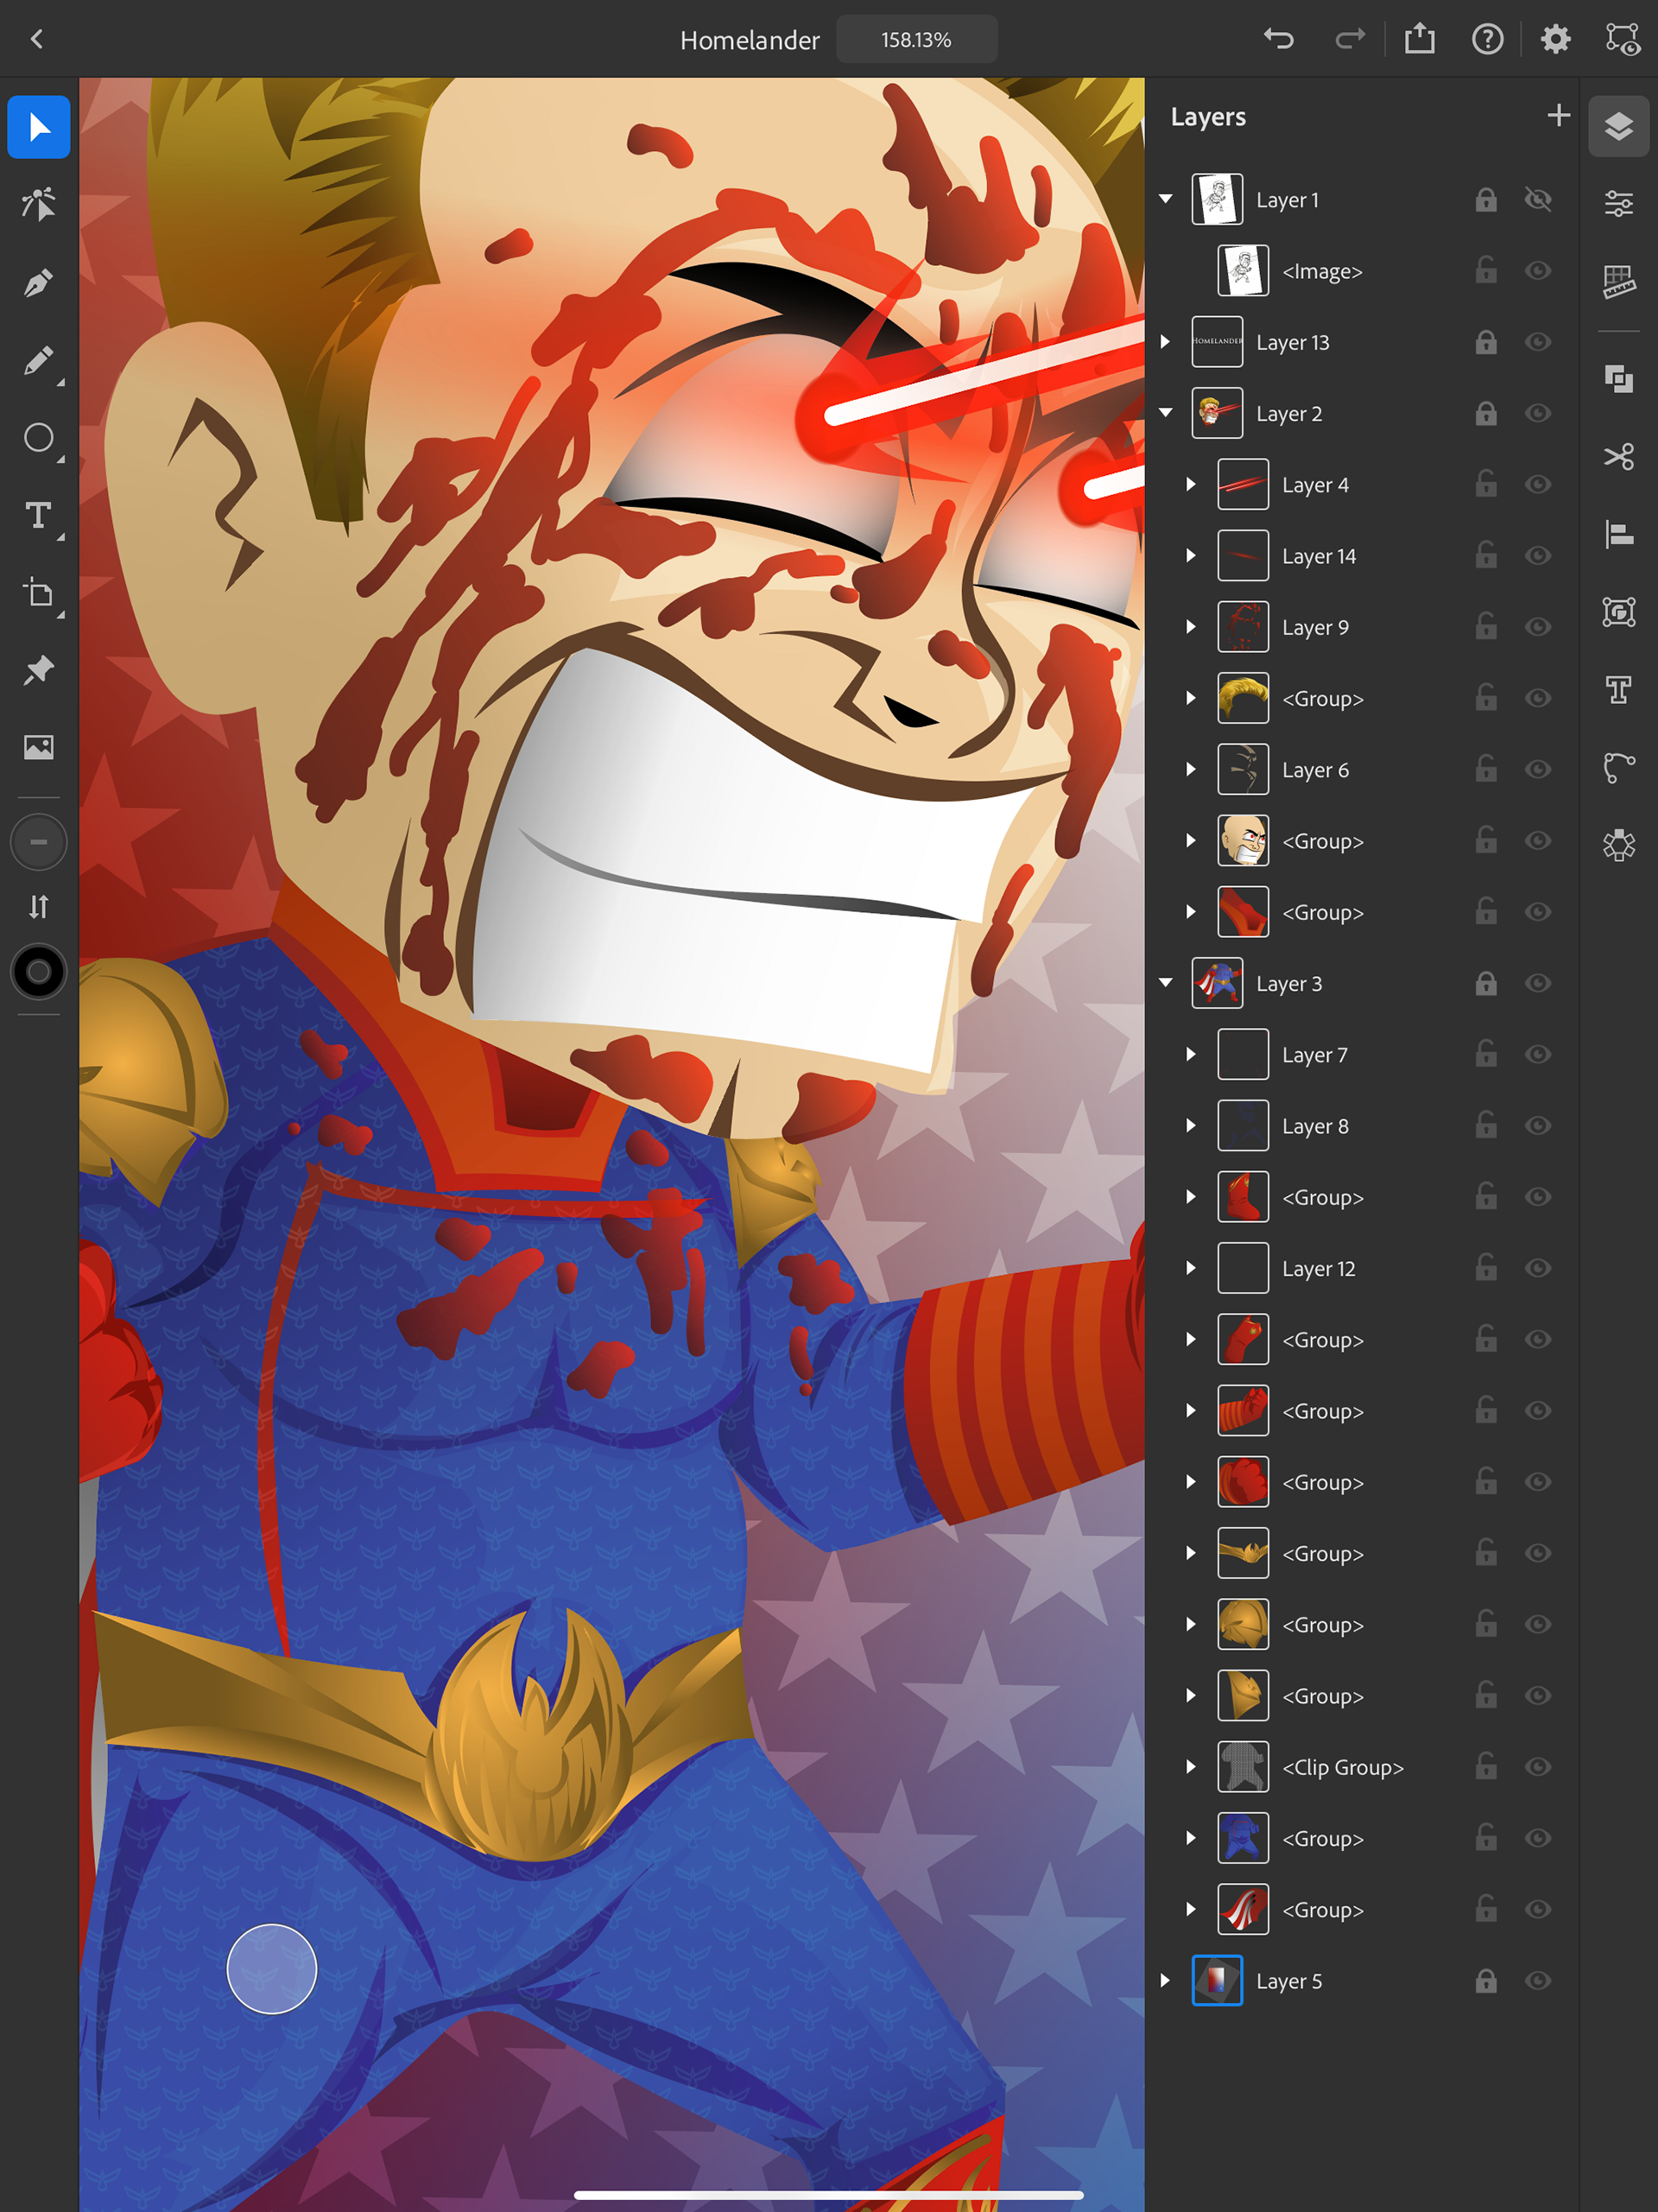Open the Align panel
1658x2212 pixels.
(1618, 534)
